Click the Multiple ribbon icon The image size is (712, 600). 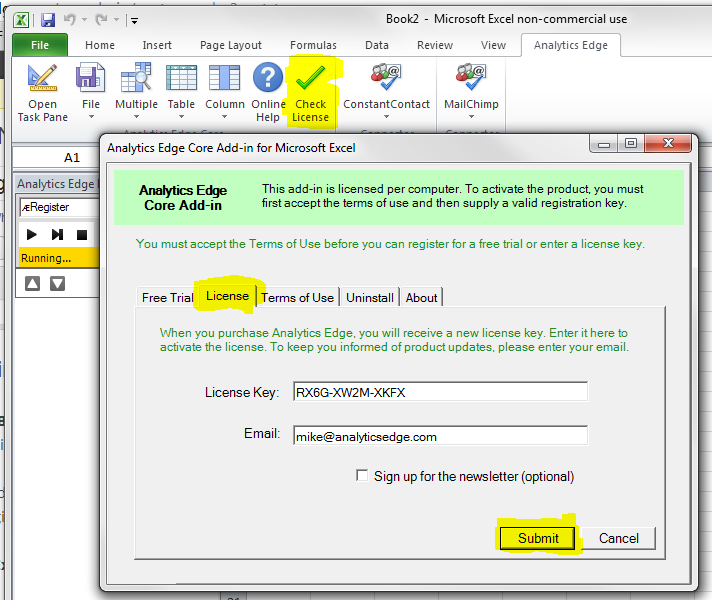click(136, 77)
